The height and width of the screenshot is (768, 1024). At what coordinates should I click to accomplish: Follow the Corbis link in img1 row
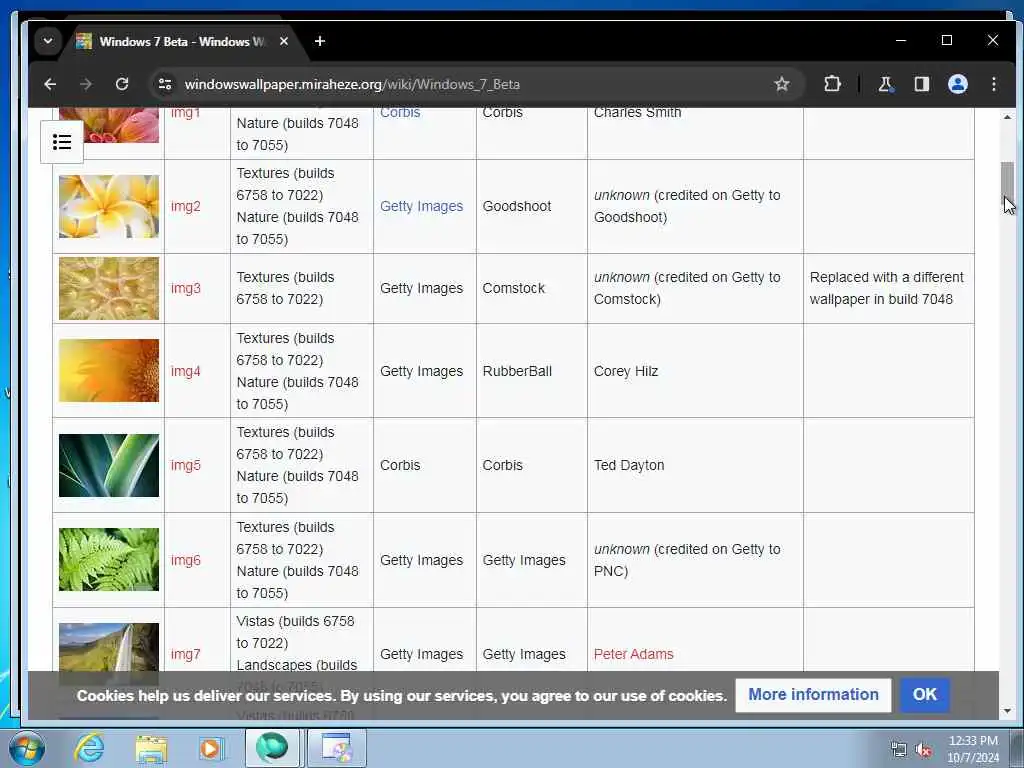pos(400,112)
